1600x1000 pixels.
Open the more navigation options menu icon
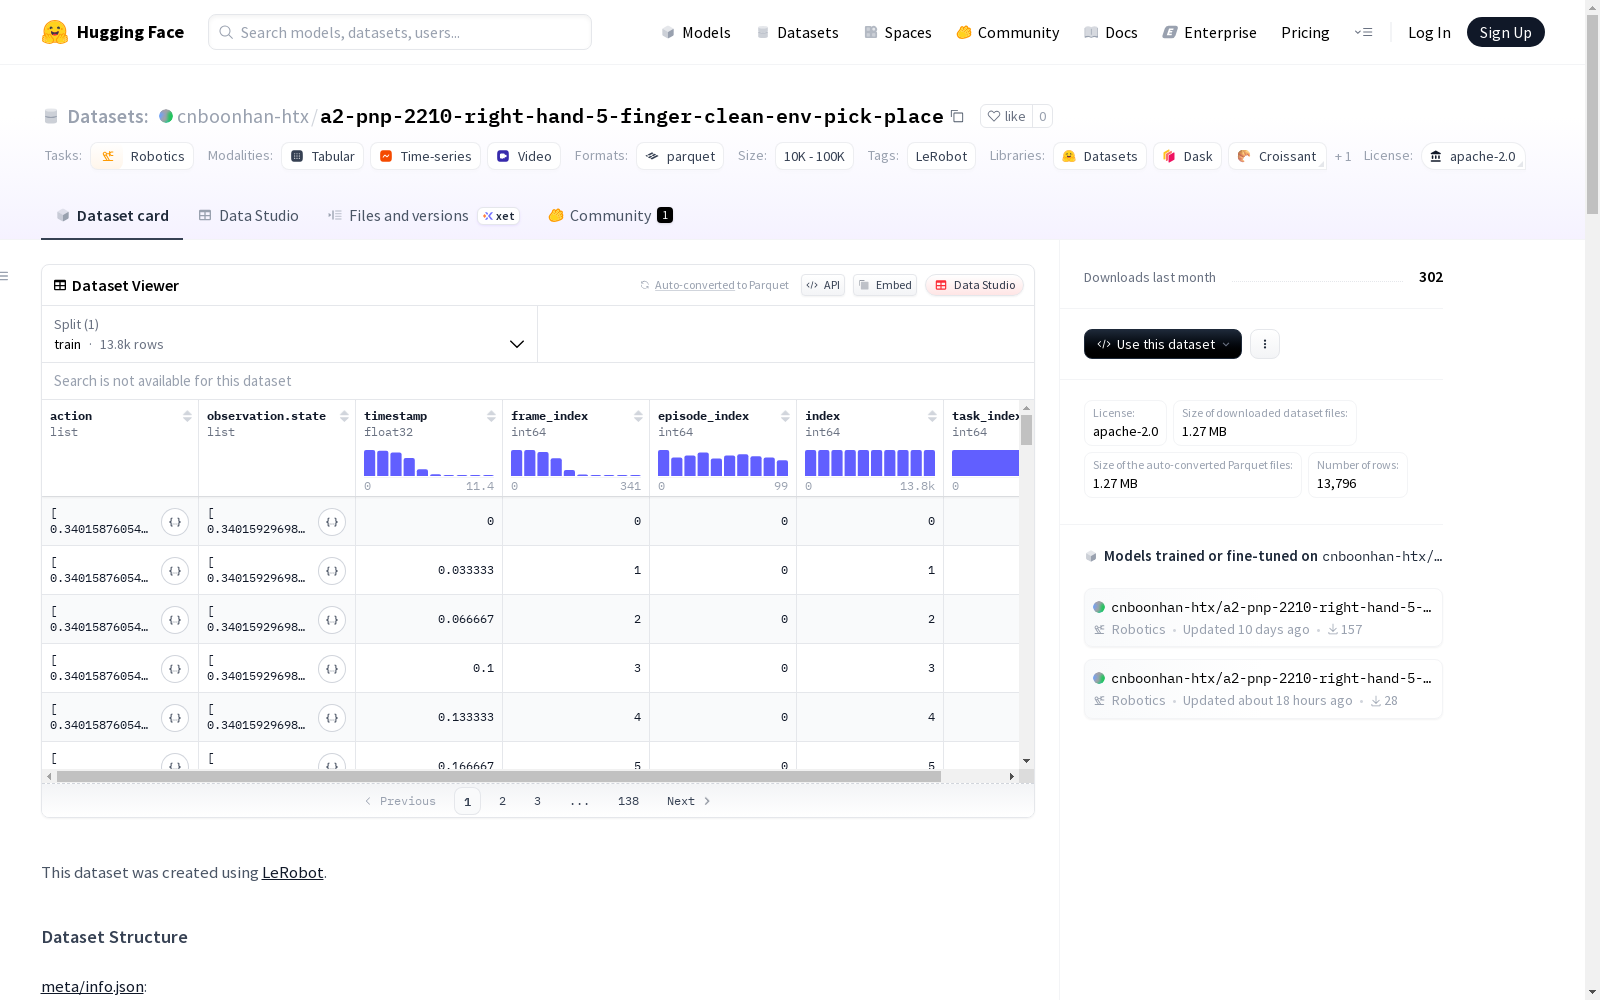(1363, 32)
